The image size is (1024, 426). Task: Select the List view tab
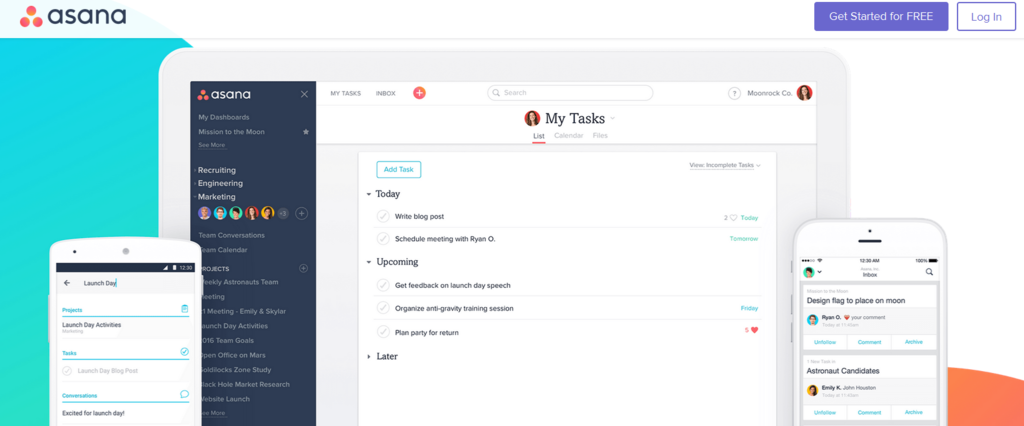coord(539,136)
